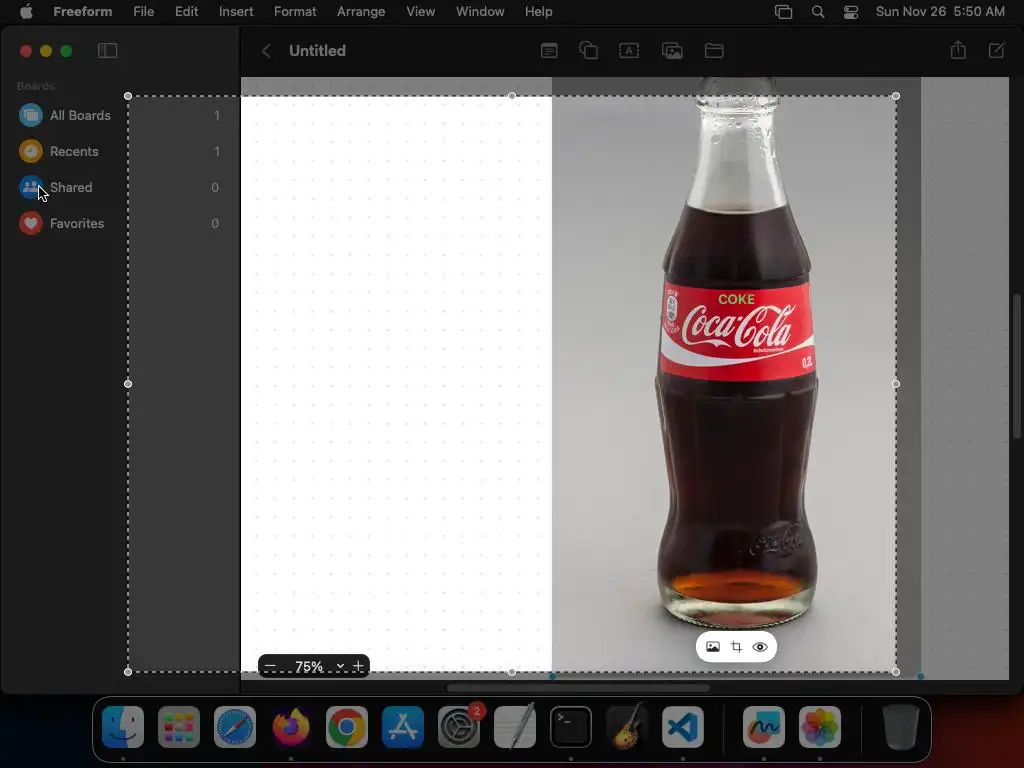Replace the selected image
Screen dimensions: 1024x768
click(712, 647)
